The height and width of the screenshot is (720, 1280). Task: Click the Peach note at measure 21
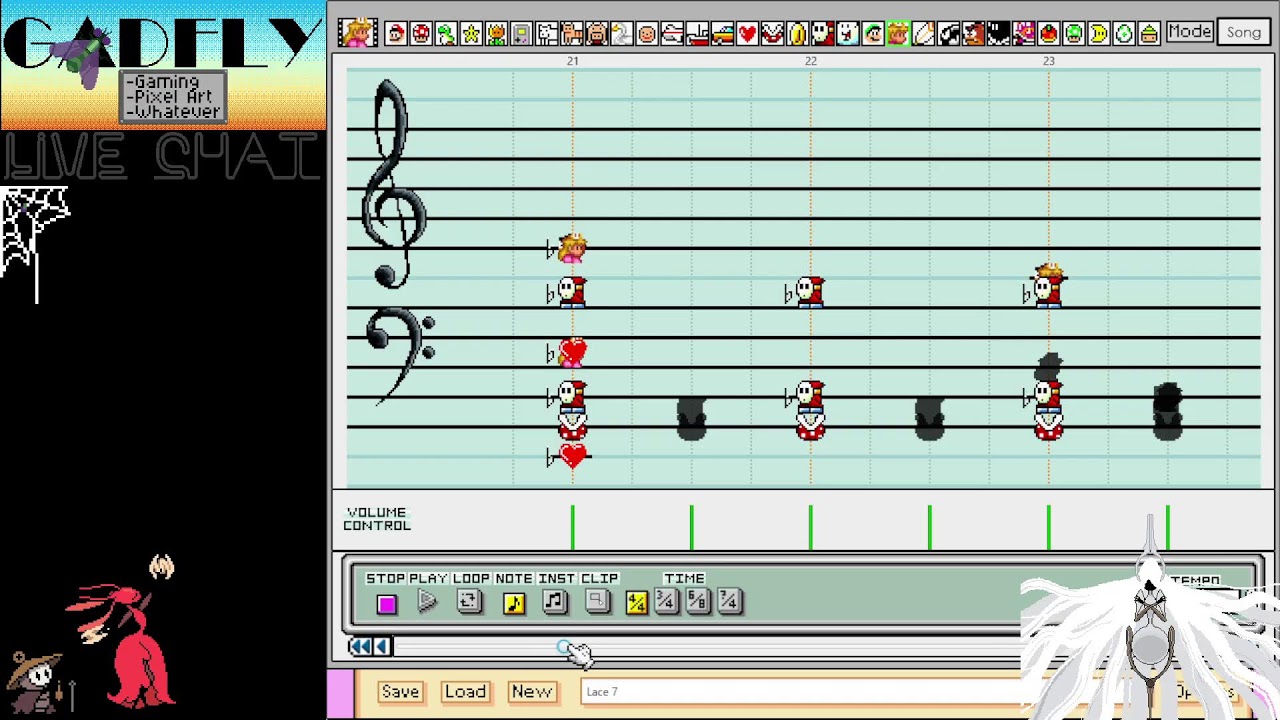(573, 248)
